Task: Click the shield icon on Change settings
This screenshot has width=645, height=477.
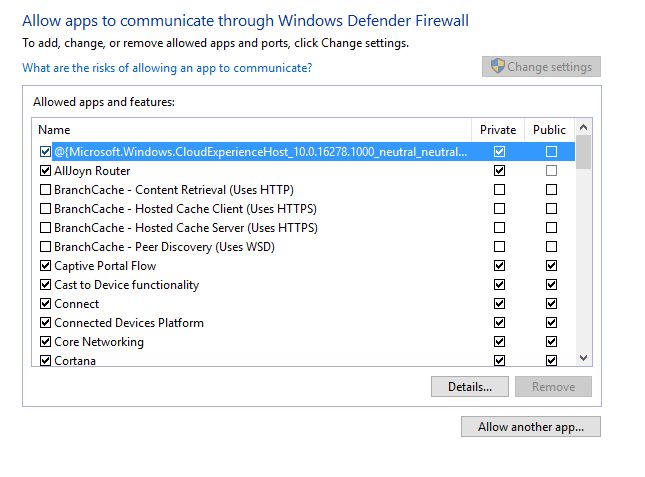Action: (x=498, y=66)
